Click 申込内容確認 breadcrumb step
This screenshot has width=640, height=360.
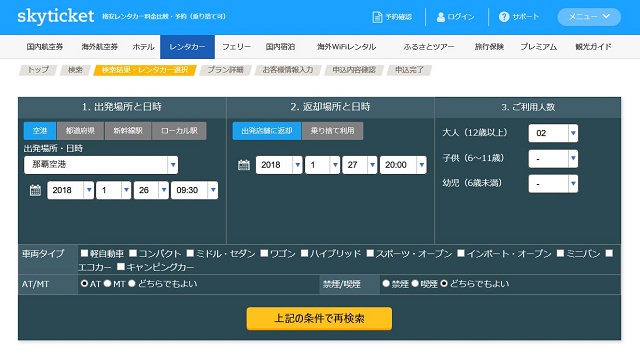pos(354,70)
